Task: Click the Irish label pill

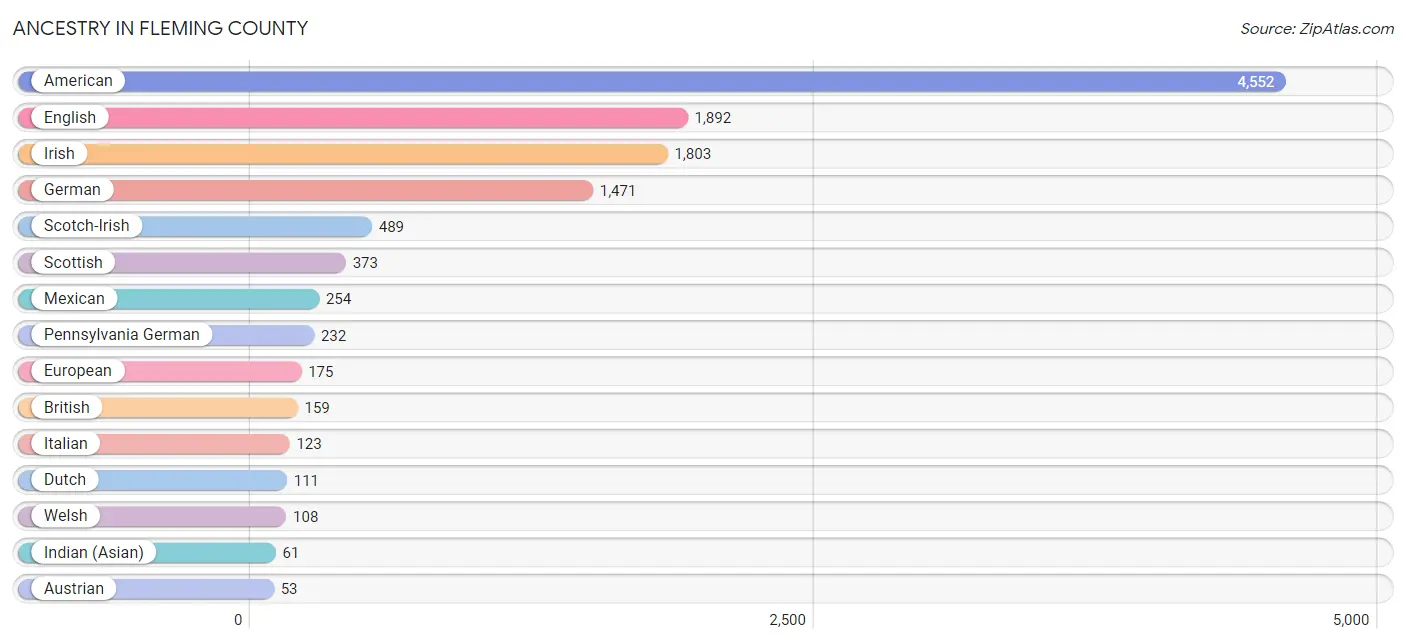Action: click(x=59, y=154)
